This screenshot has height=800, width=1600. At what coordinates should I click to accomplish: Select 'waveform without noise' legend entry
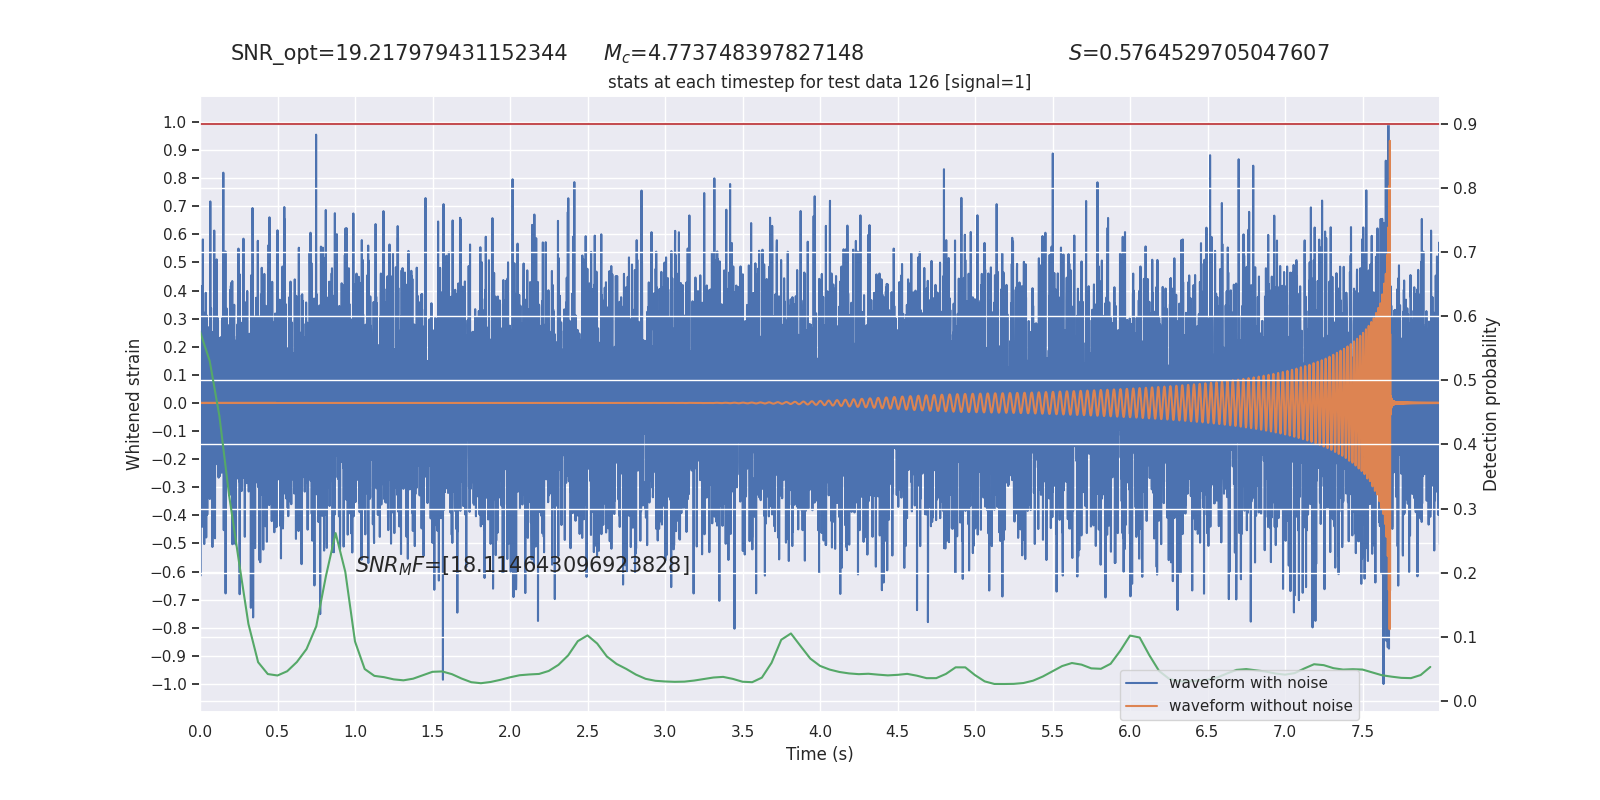pos(1260,706)
